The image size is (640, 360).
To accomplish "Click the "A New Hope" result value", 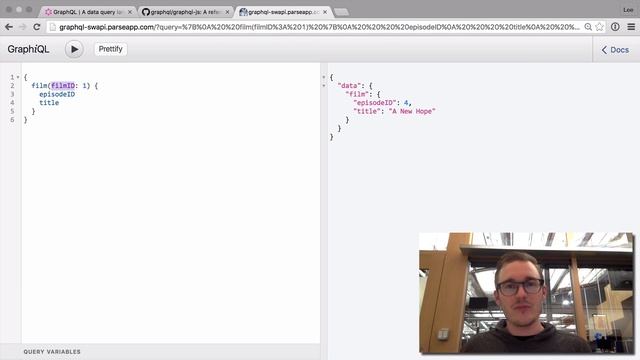I will tap(412, 111).
